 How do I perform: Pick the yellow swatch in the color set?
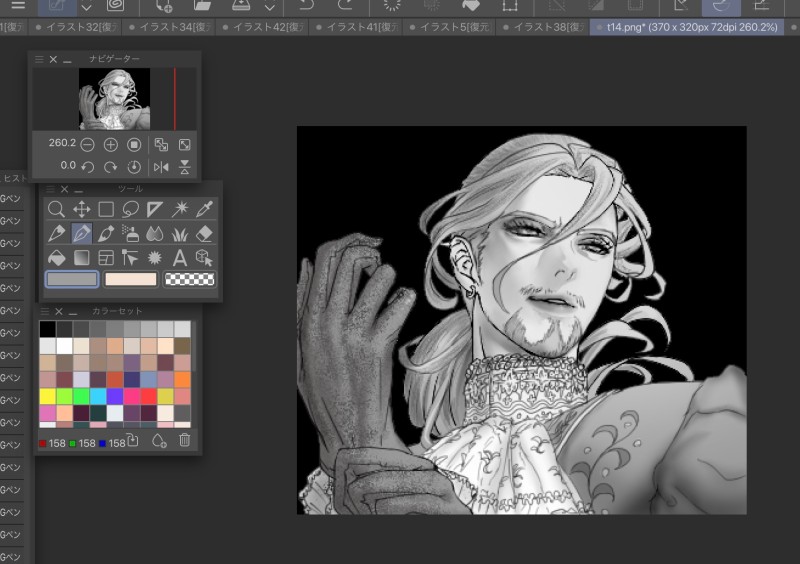point(48,396)
